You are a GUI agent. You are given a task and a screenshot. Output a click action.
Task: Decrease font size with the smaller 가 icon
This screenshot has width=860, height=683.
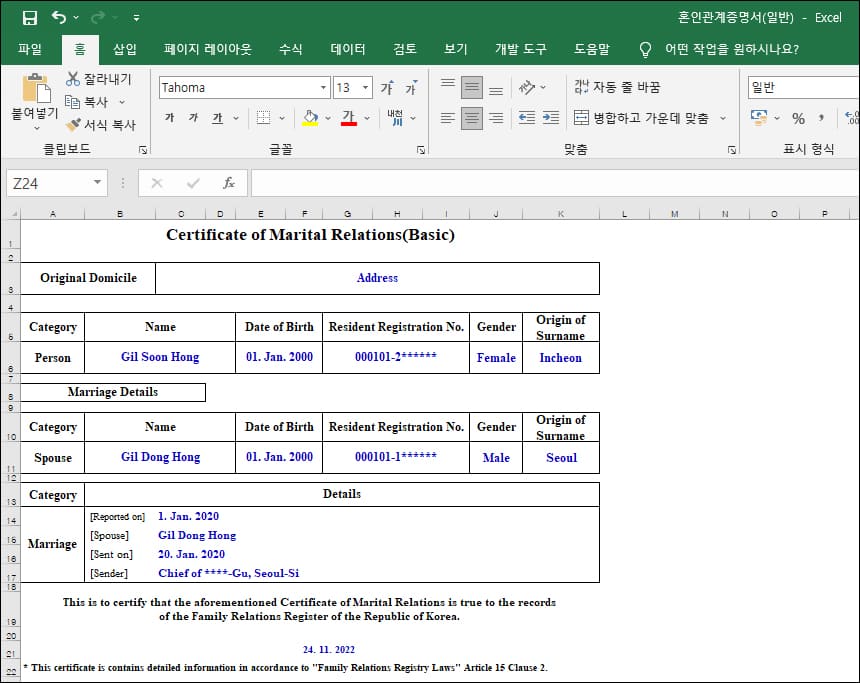tap(411, 88)
